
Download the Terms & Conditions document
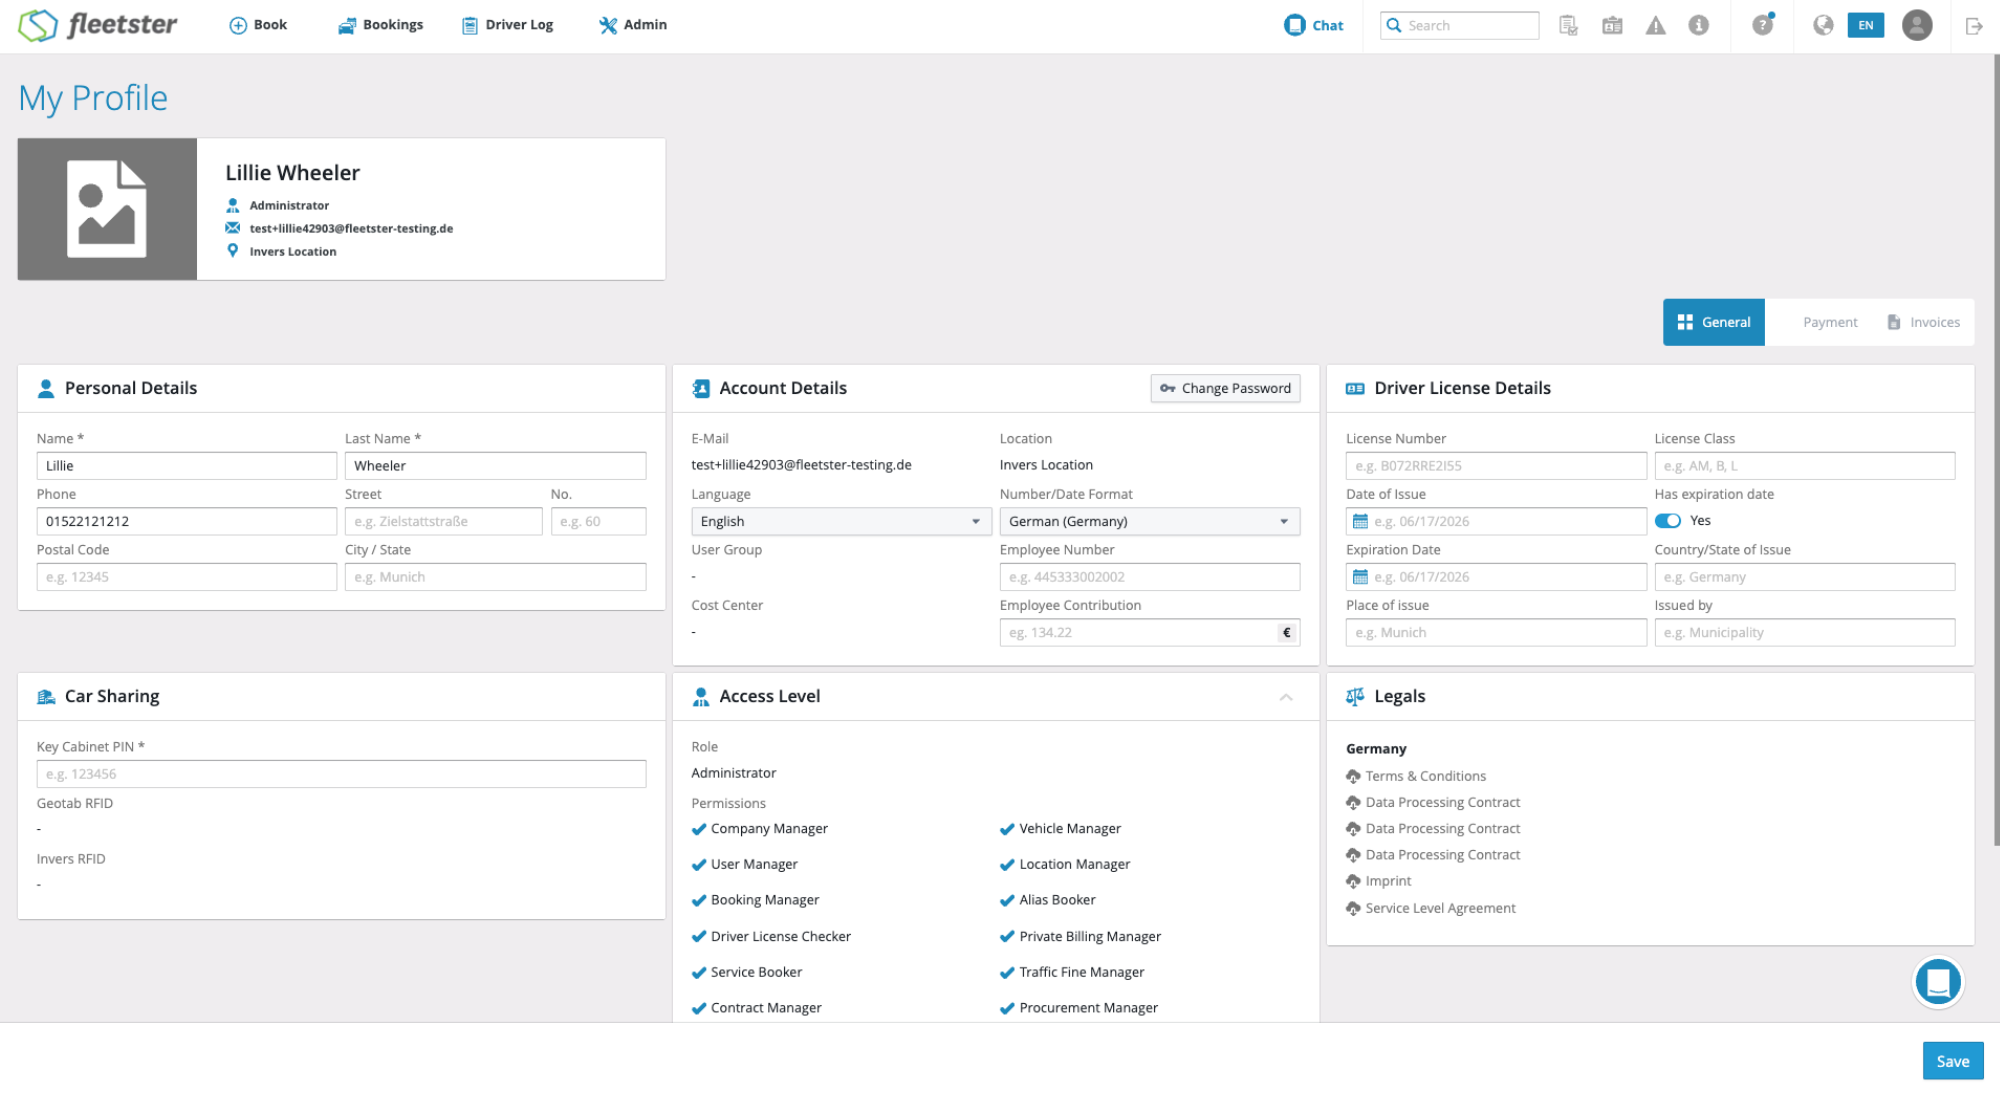pyautogui.click(x=1416, y=776)
